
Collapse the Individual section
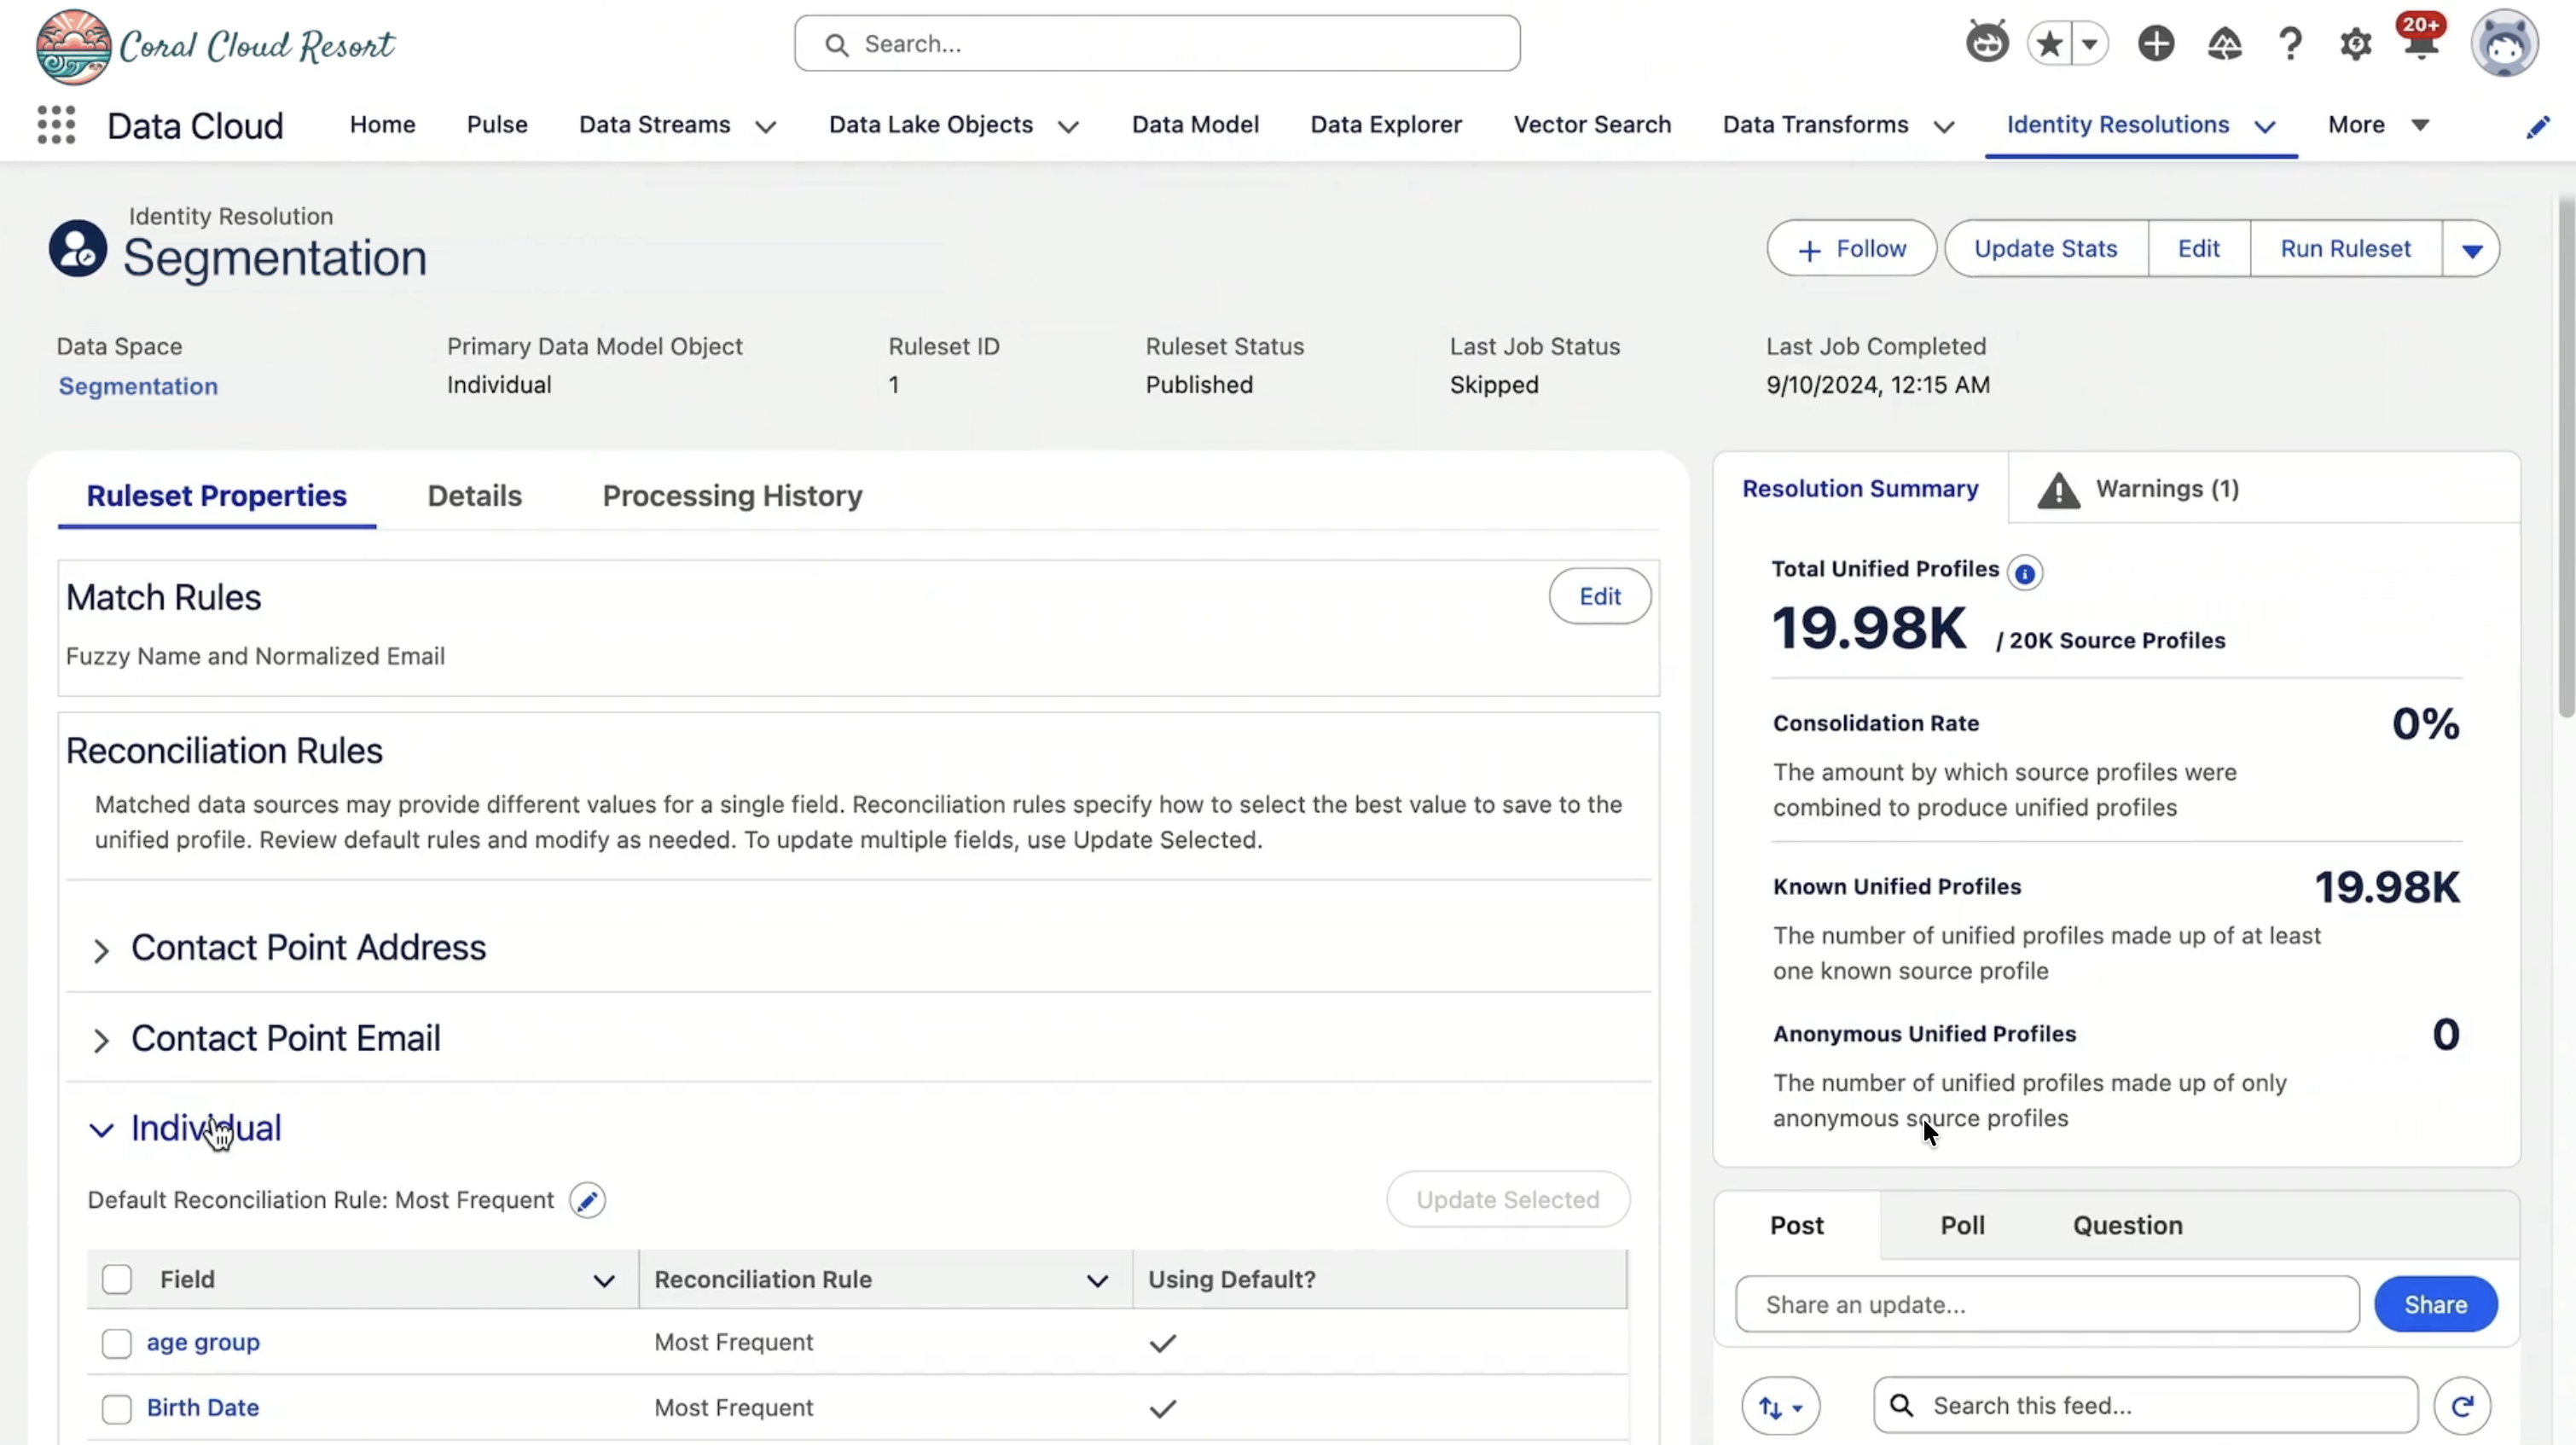(101, 1130)
